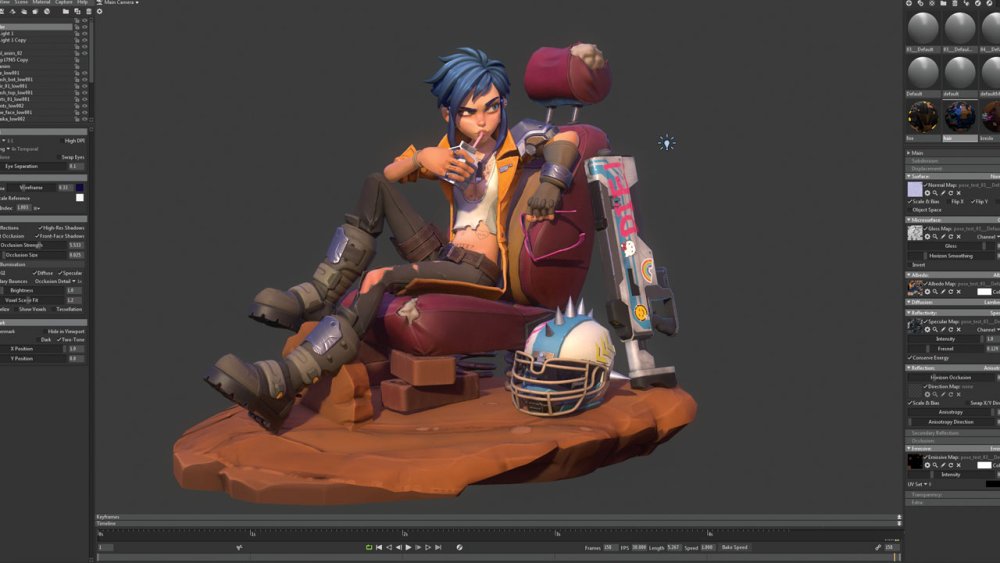Collapse the Emissive section
The image size is (1000, 563).
[909, 448]
